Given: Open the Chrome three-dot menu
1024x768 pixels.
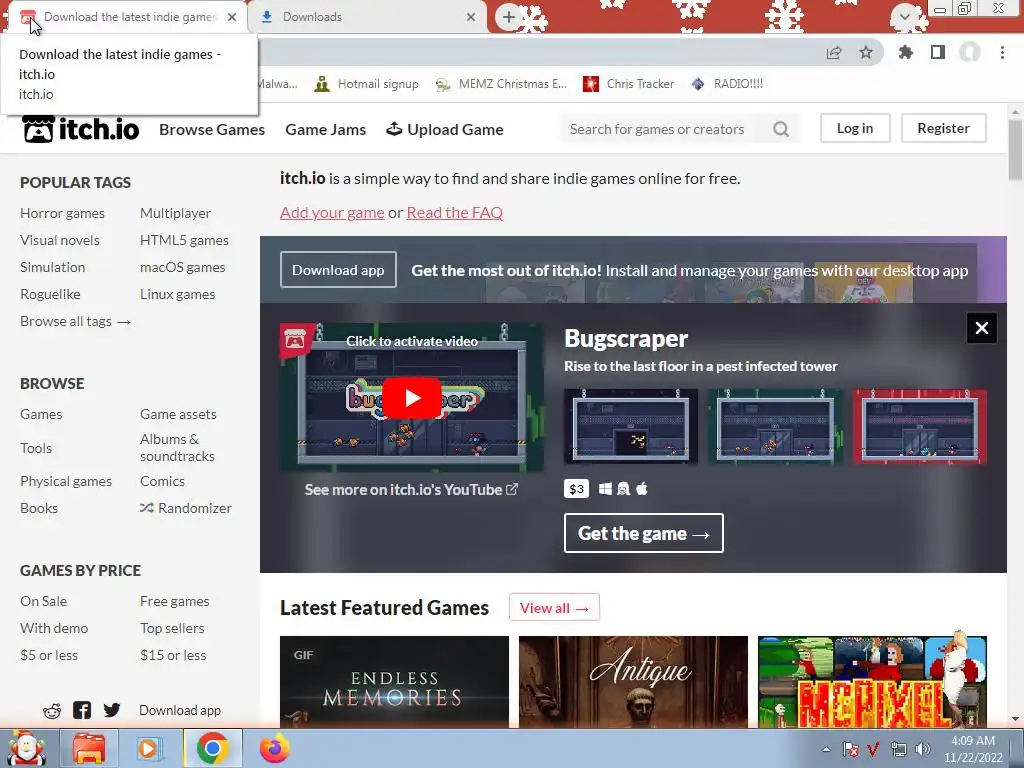Looking at the screenshot, I should pos(1002,52).
